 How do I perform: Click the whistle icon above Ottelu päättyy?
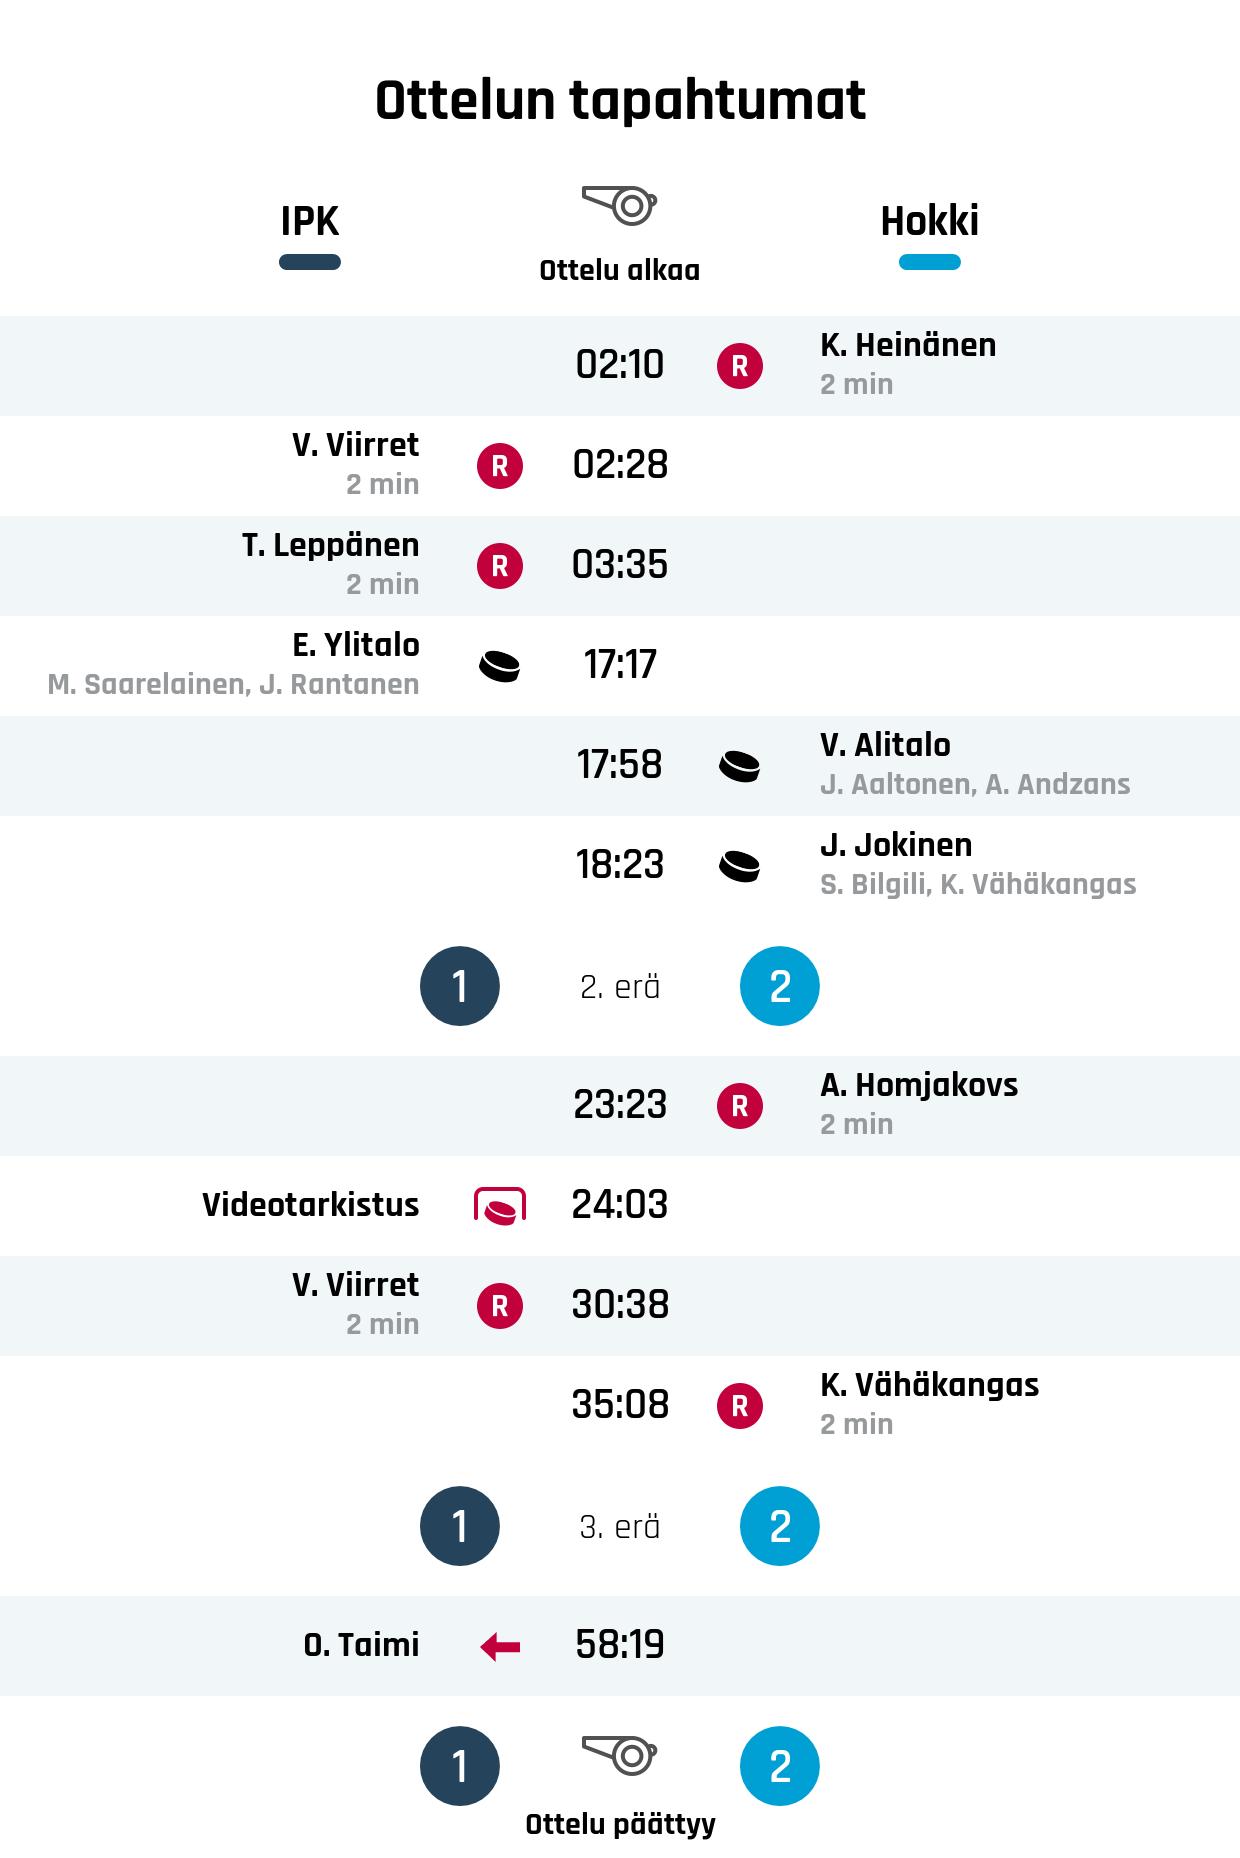coord(619,1755)
